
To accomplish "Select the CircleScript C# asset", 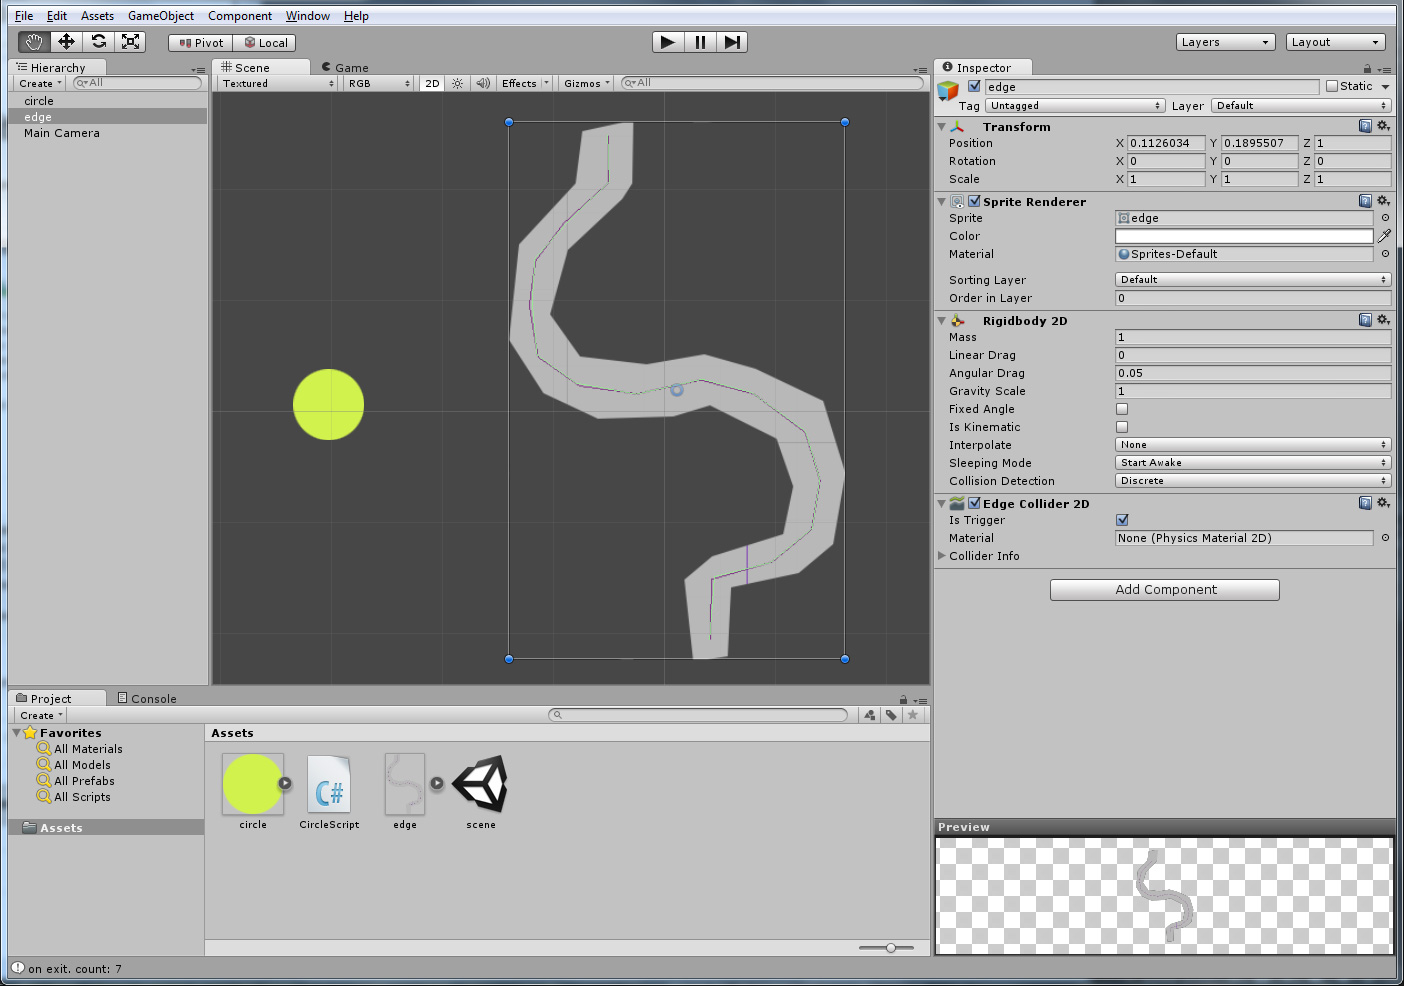I will pos(329,793).
